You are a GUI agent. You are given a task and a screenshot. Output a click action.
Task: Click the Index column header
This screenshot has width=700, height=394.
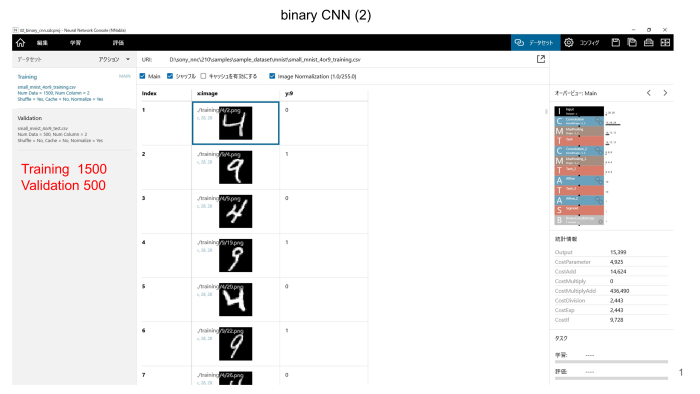pos(149,93)
